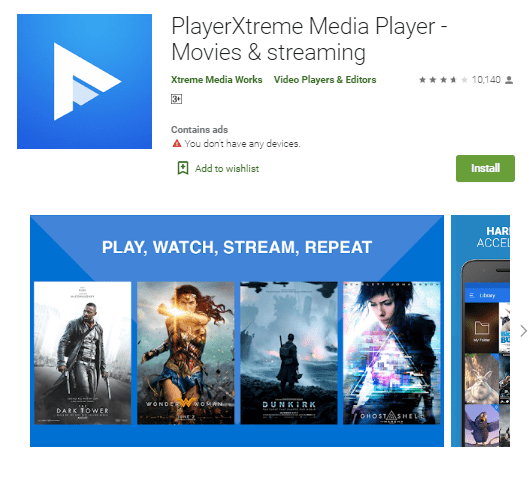The width and height of the screenshot is (531, 477).
Task: Click the reviewers person icon
Action: (x=509, y=80)
